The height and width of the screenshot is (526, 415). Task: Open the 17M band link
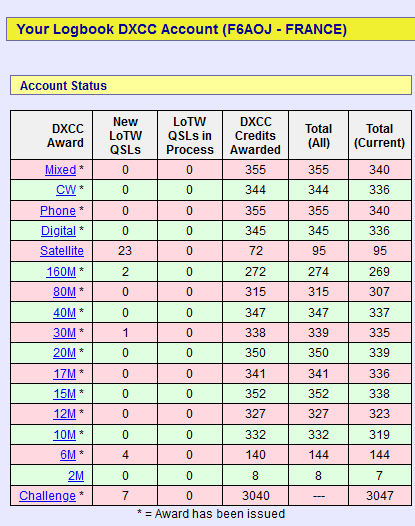coord(64,374)
